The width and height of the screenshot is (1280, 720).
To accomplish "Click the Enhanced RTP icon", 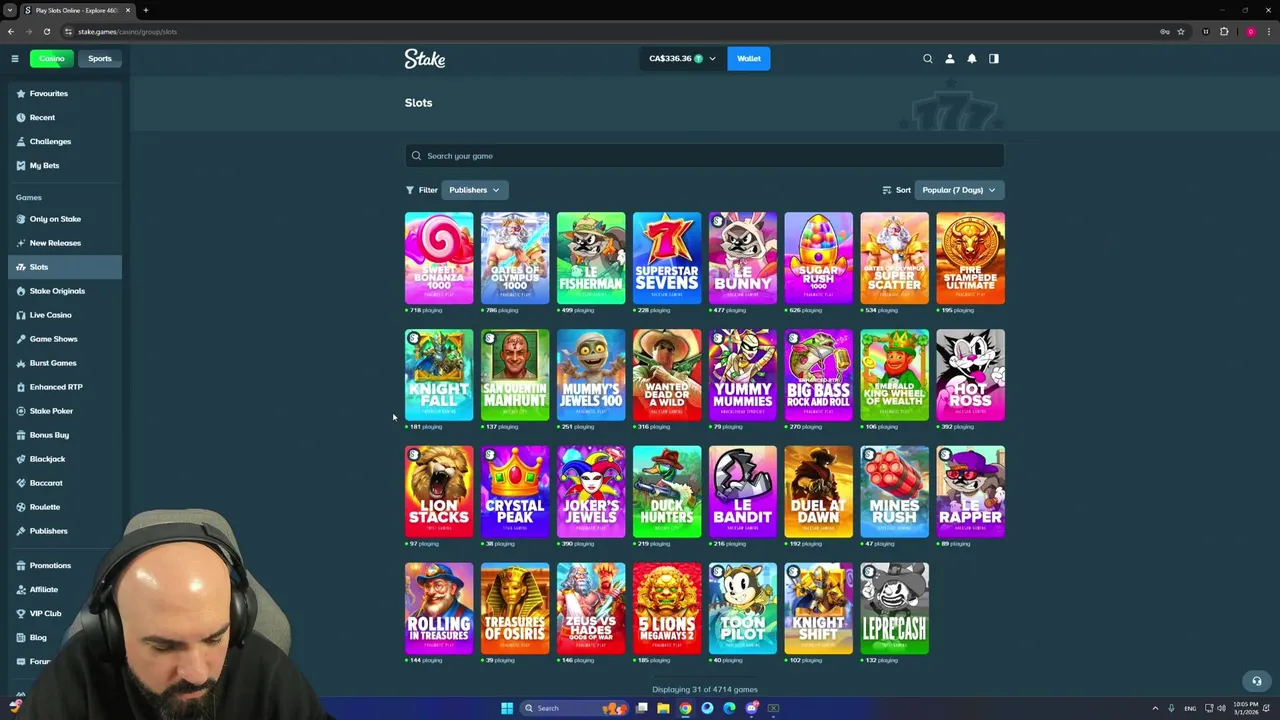I will [21, 387].
